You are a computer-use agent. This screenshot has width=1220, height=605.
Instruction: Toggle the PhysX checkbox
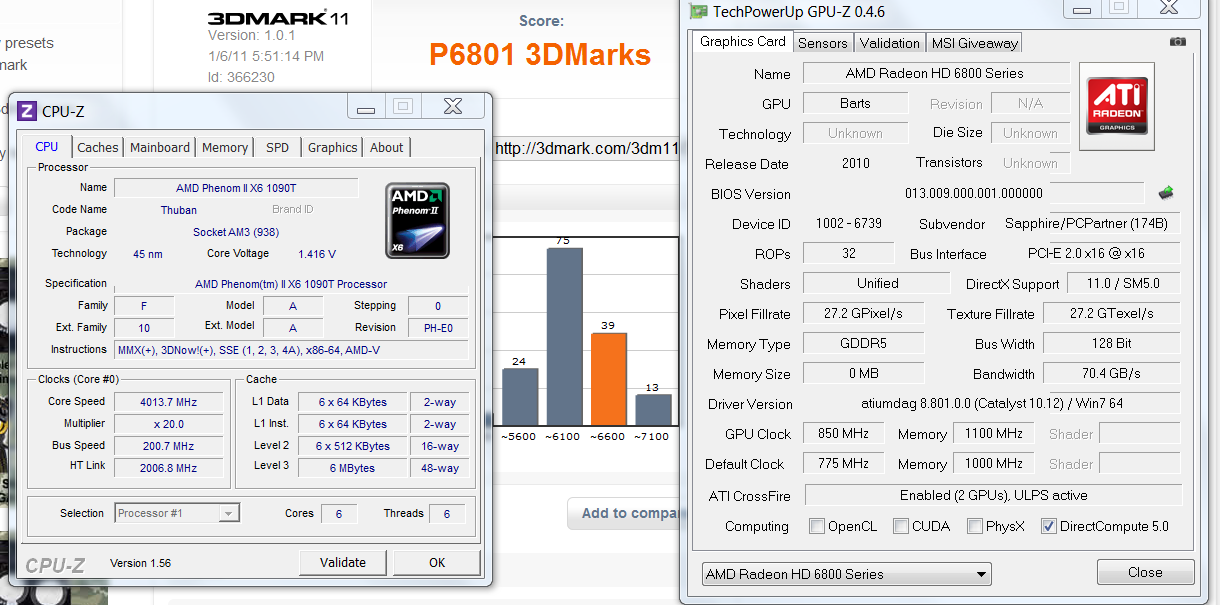click(975, 526)
